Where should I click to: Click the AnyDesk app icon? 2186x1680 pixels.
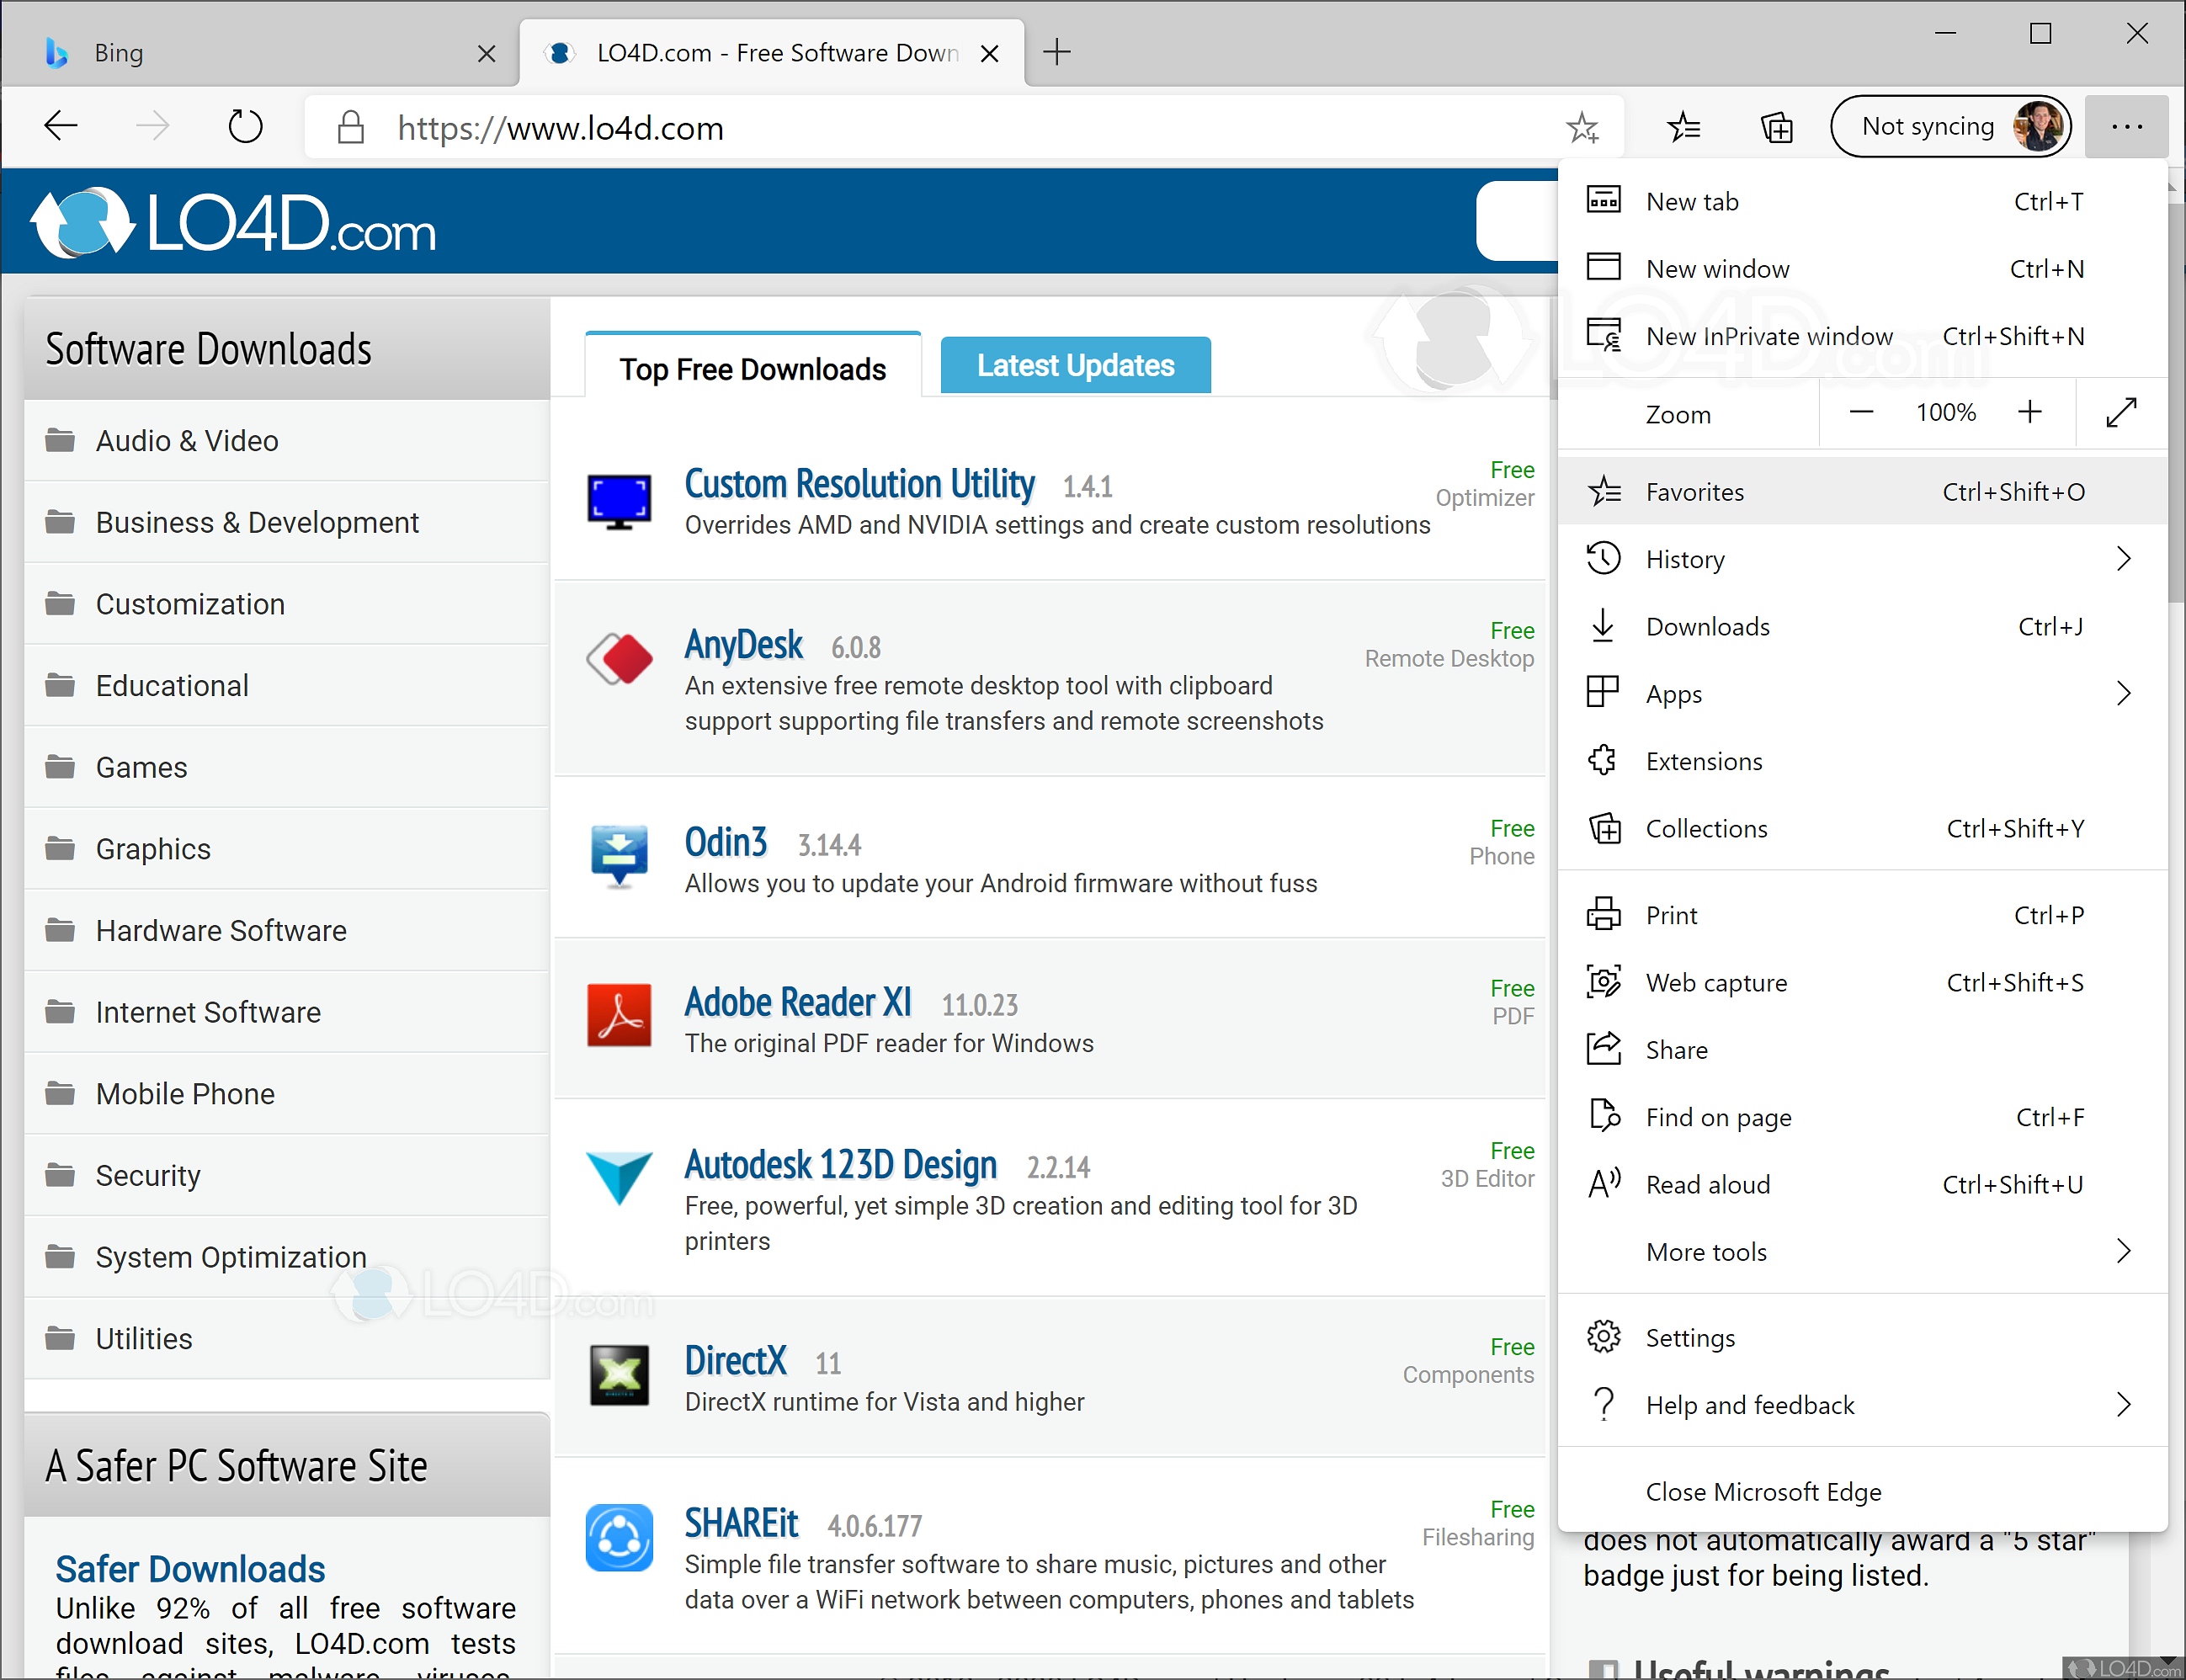click(619, 660)
